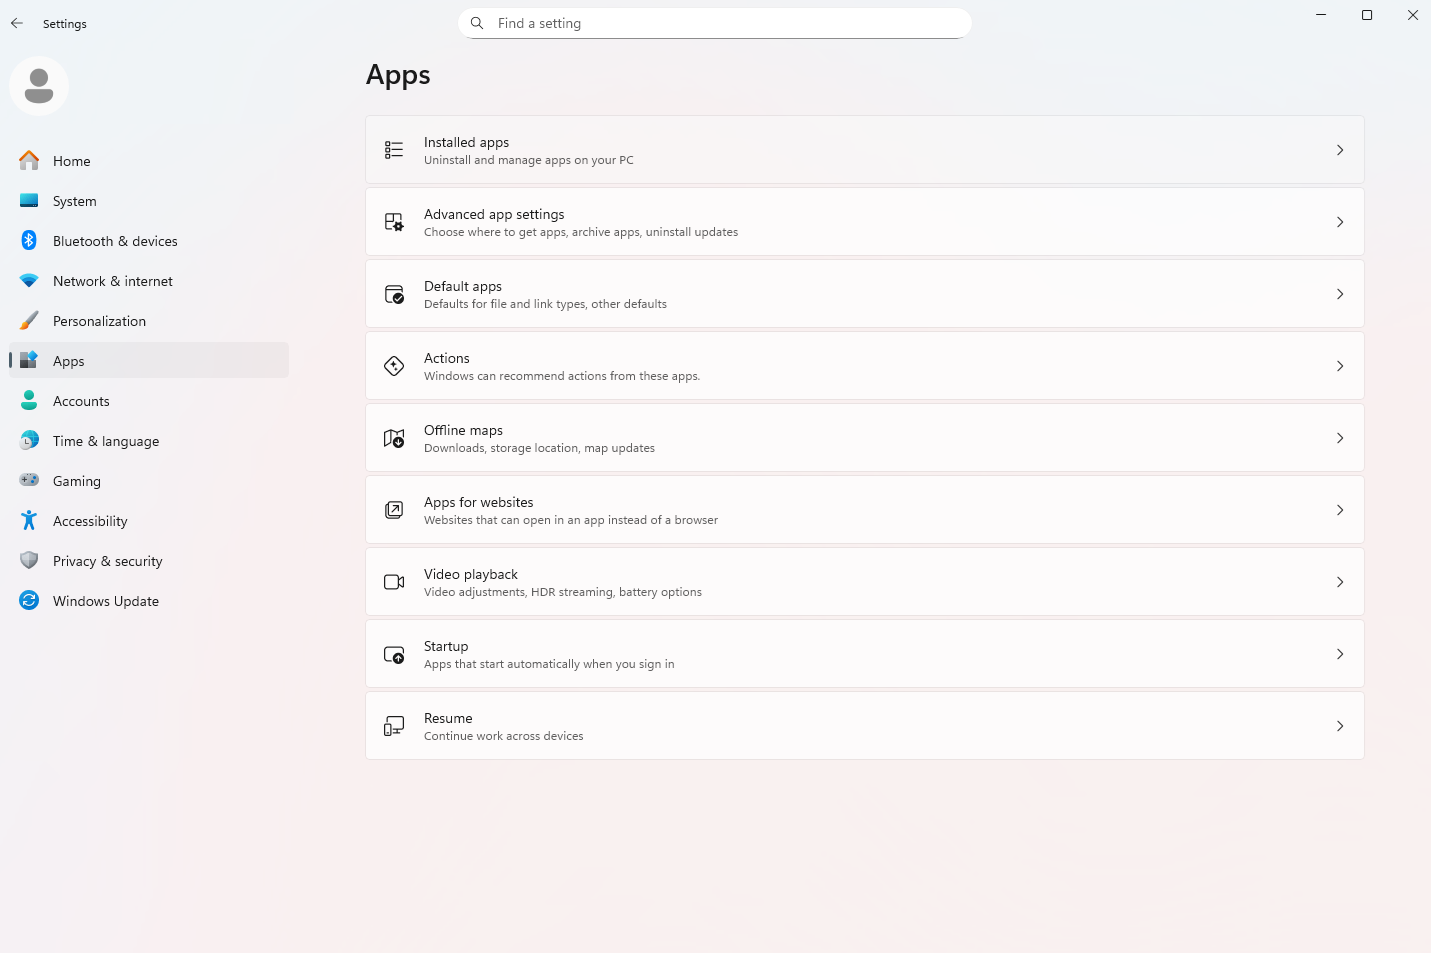The height and width of the screenshot is (953, 1431).
Task: Select Accessibility in the sidebar
Action: pos(90,521)
